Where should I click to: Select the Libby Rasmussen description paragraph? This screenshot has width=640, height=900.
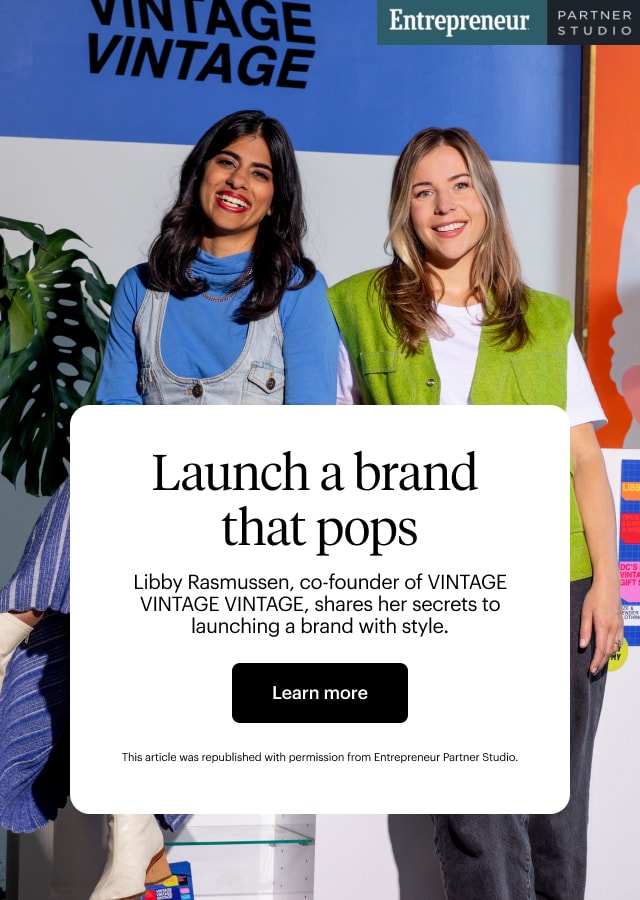click(x=320, y=604)
